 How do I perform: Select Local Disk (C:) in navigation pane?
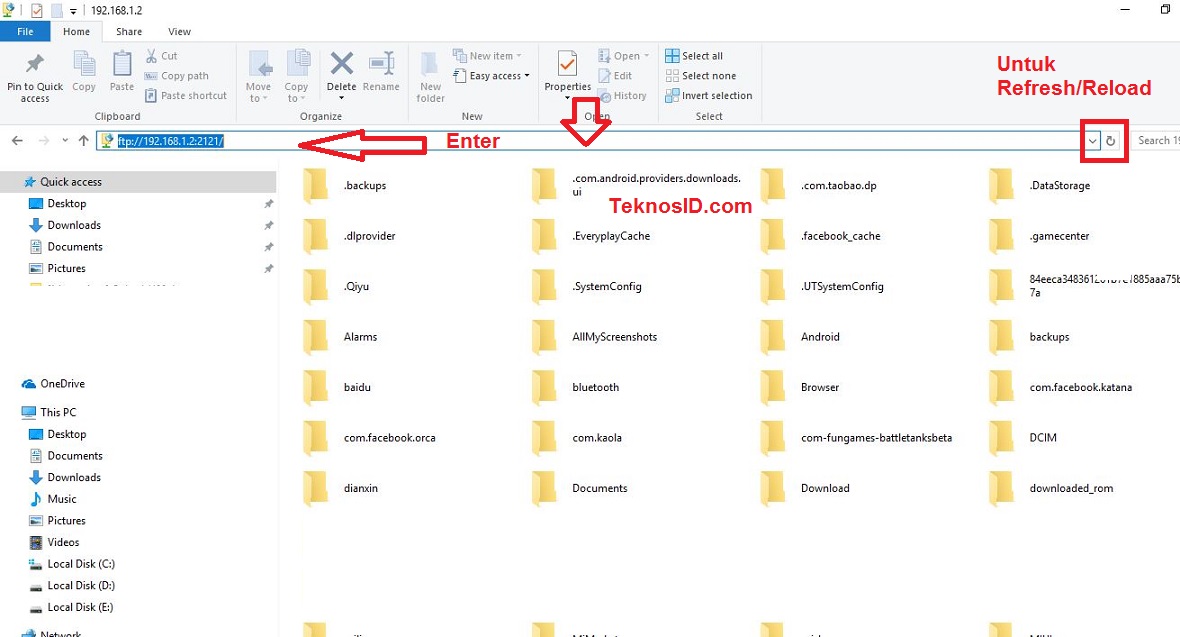tap(80, 564)
